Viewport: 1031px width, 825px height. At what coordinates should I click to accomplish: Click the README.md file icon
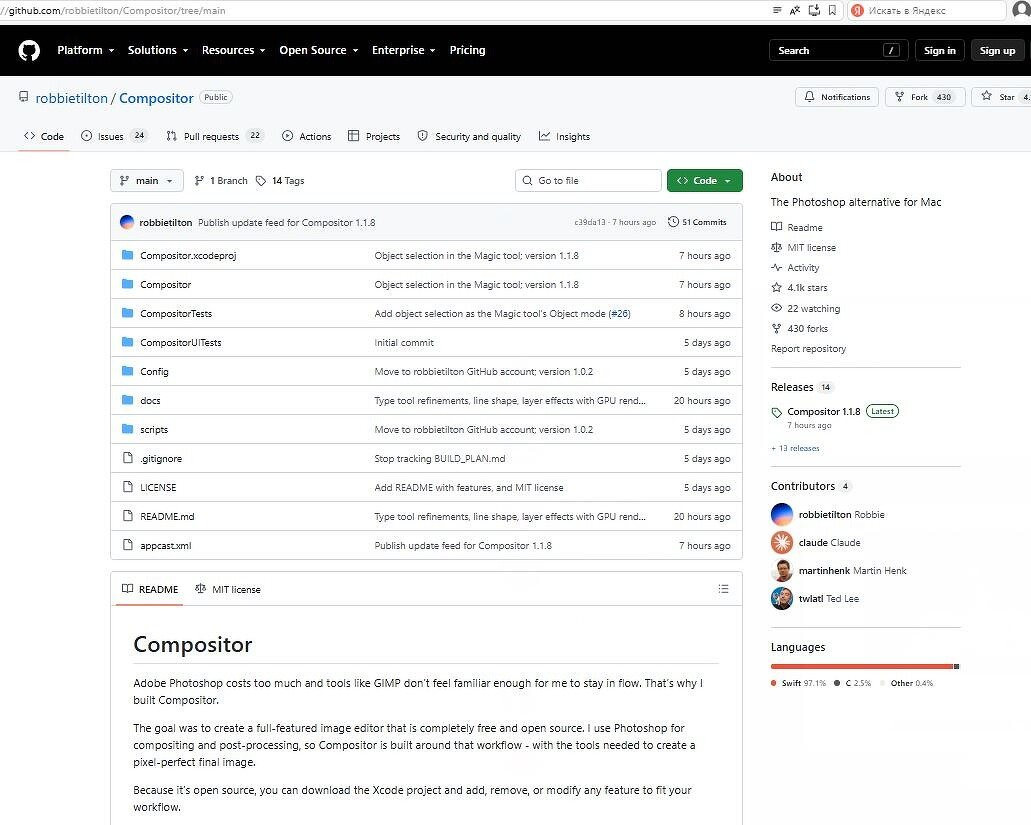tap(128, 515)
